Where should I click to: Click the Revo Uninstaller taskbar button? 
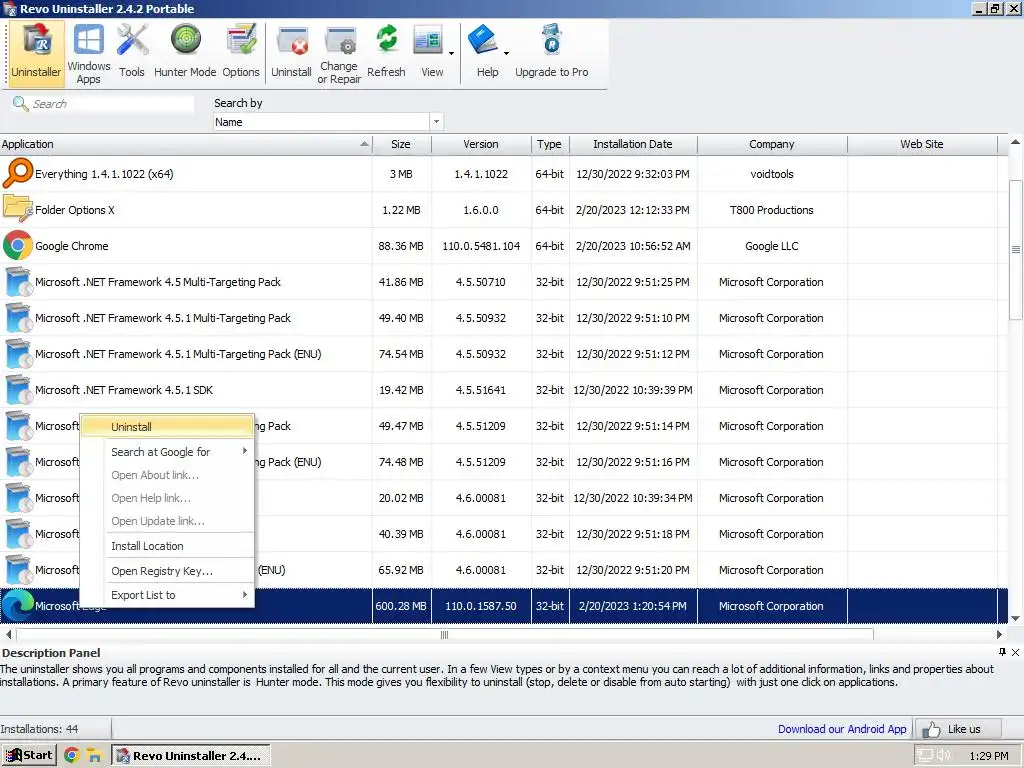(x=190, y=756)
